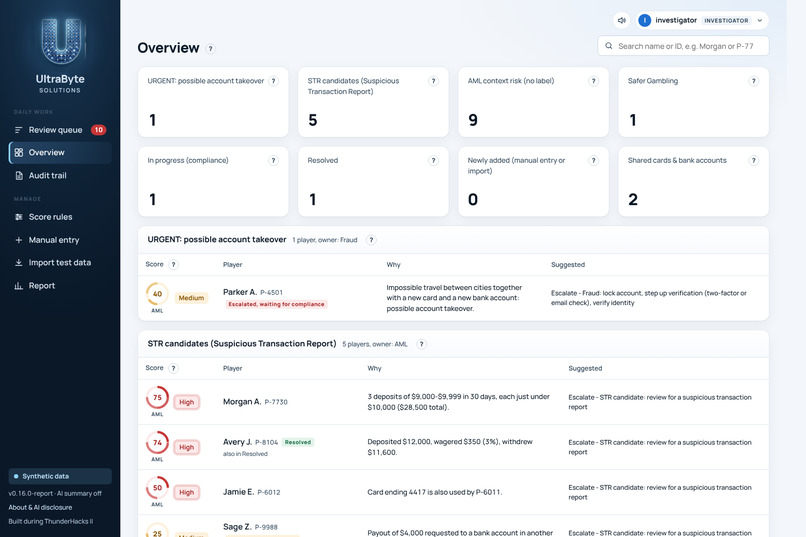Open the In progress (compliance) card
This screenshot has height=537, width=806.
pyautogui.click(x=213, y=181)
